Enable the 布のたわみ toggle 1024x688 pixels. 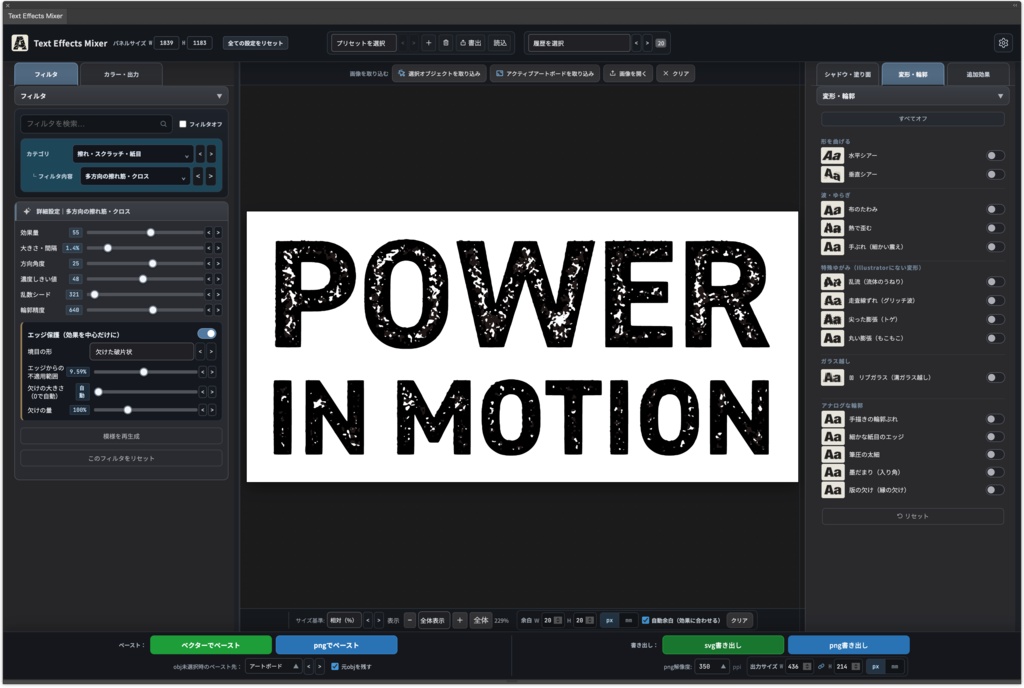[995, 210]
